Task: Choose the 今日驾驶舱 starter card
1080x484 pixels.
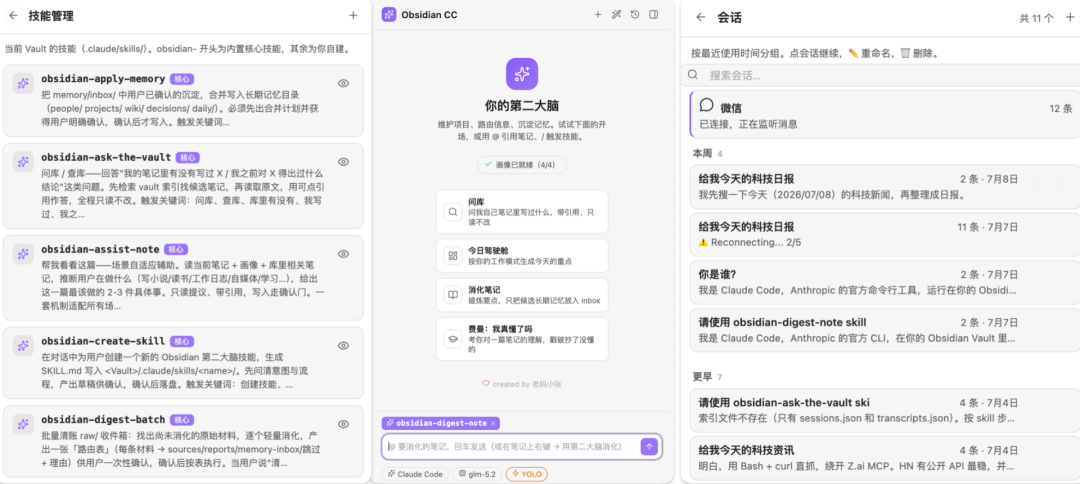Action: (x=521, y=255)
